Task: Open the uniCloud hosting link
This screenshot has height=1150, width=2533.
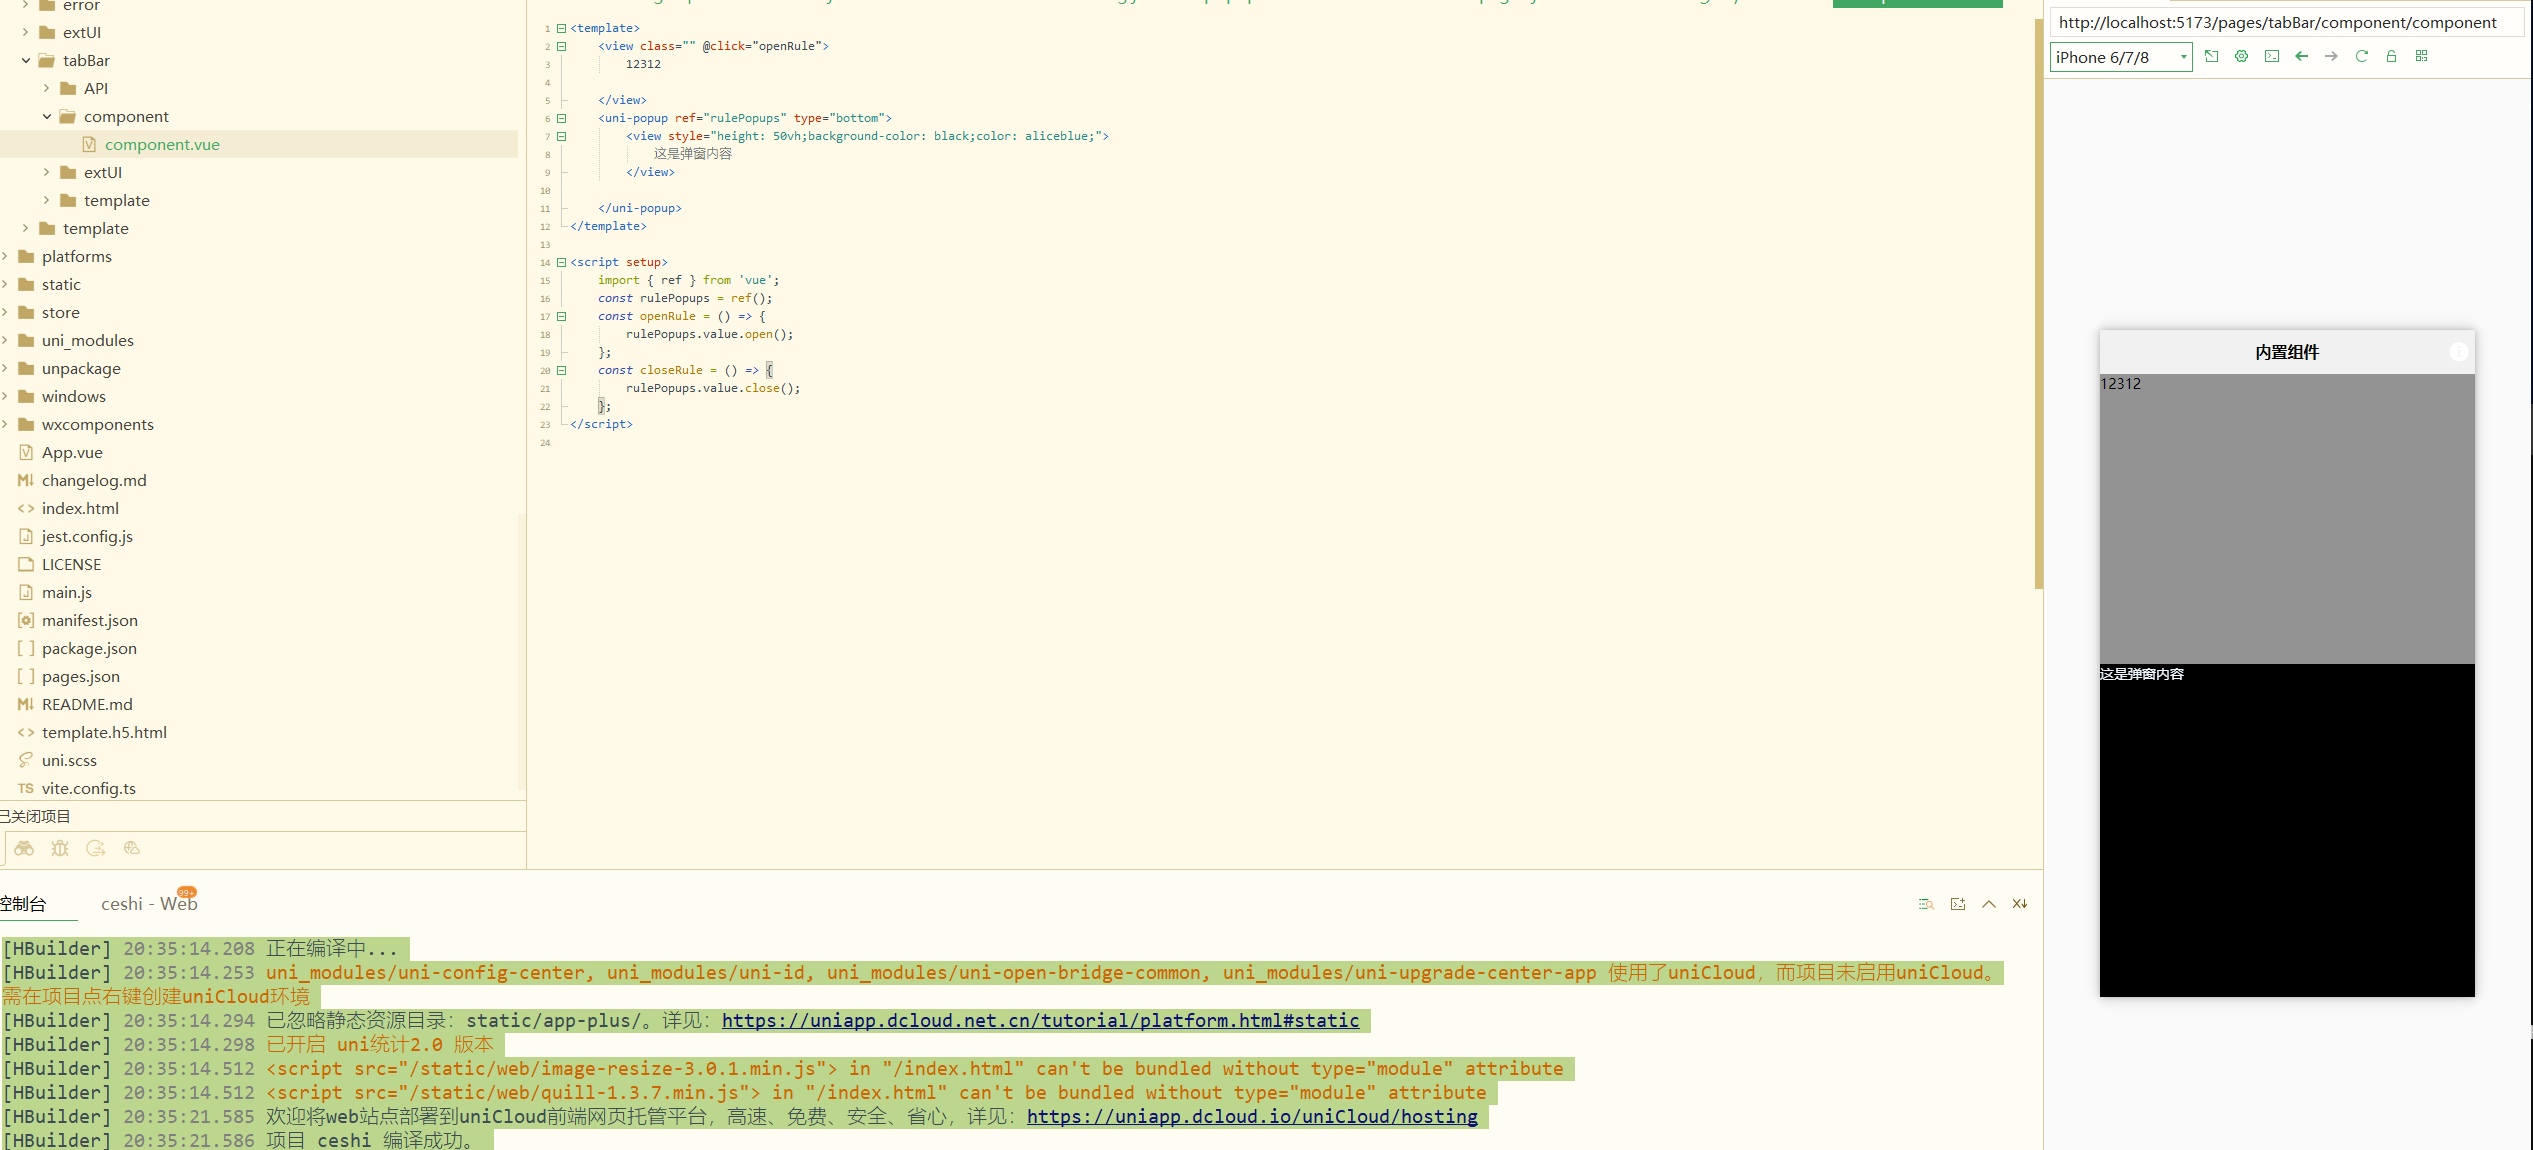Action: click(x=1251, y=1117)
